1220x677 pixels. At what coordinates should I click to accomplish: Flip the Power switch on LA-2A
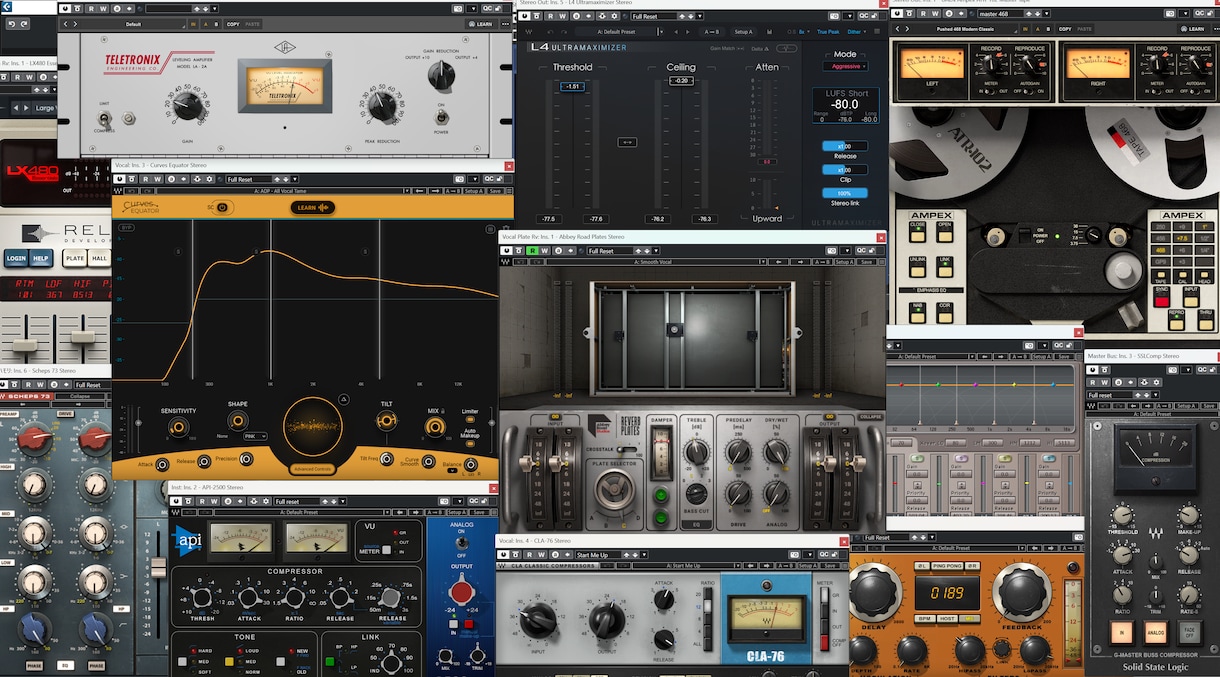tap(441, 117)
